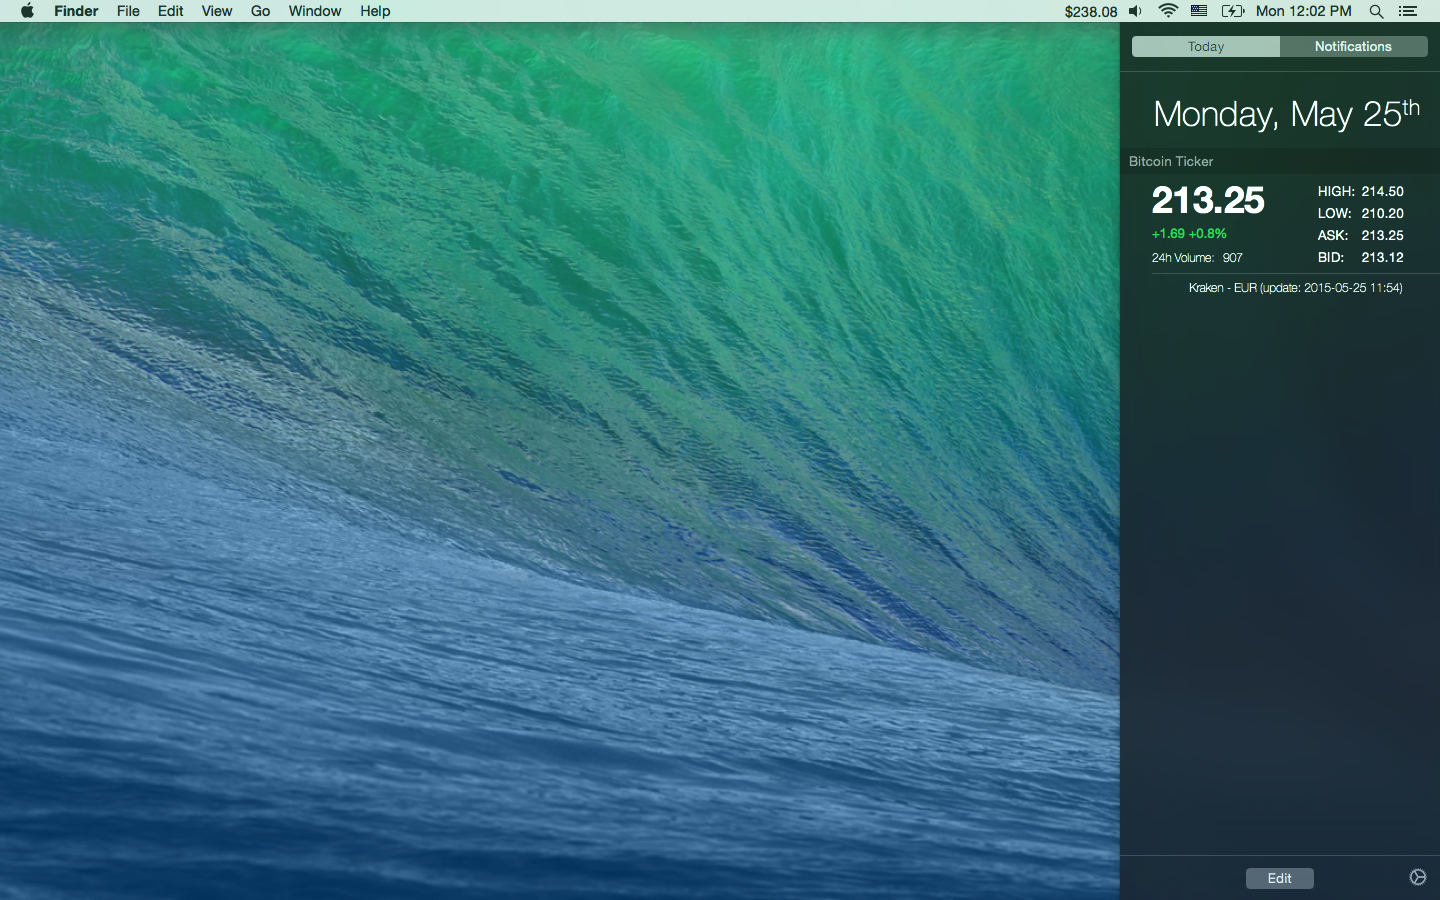Click the Kraken EUR update text

[1296, 288]
